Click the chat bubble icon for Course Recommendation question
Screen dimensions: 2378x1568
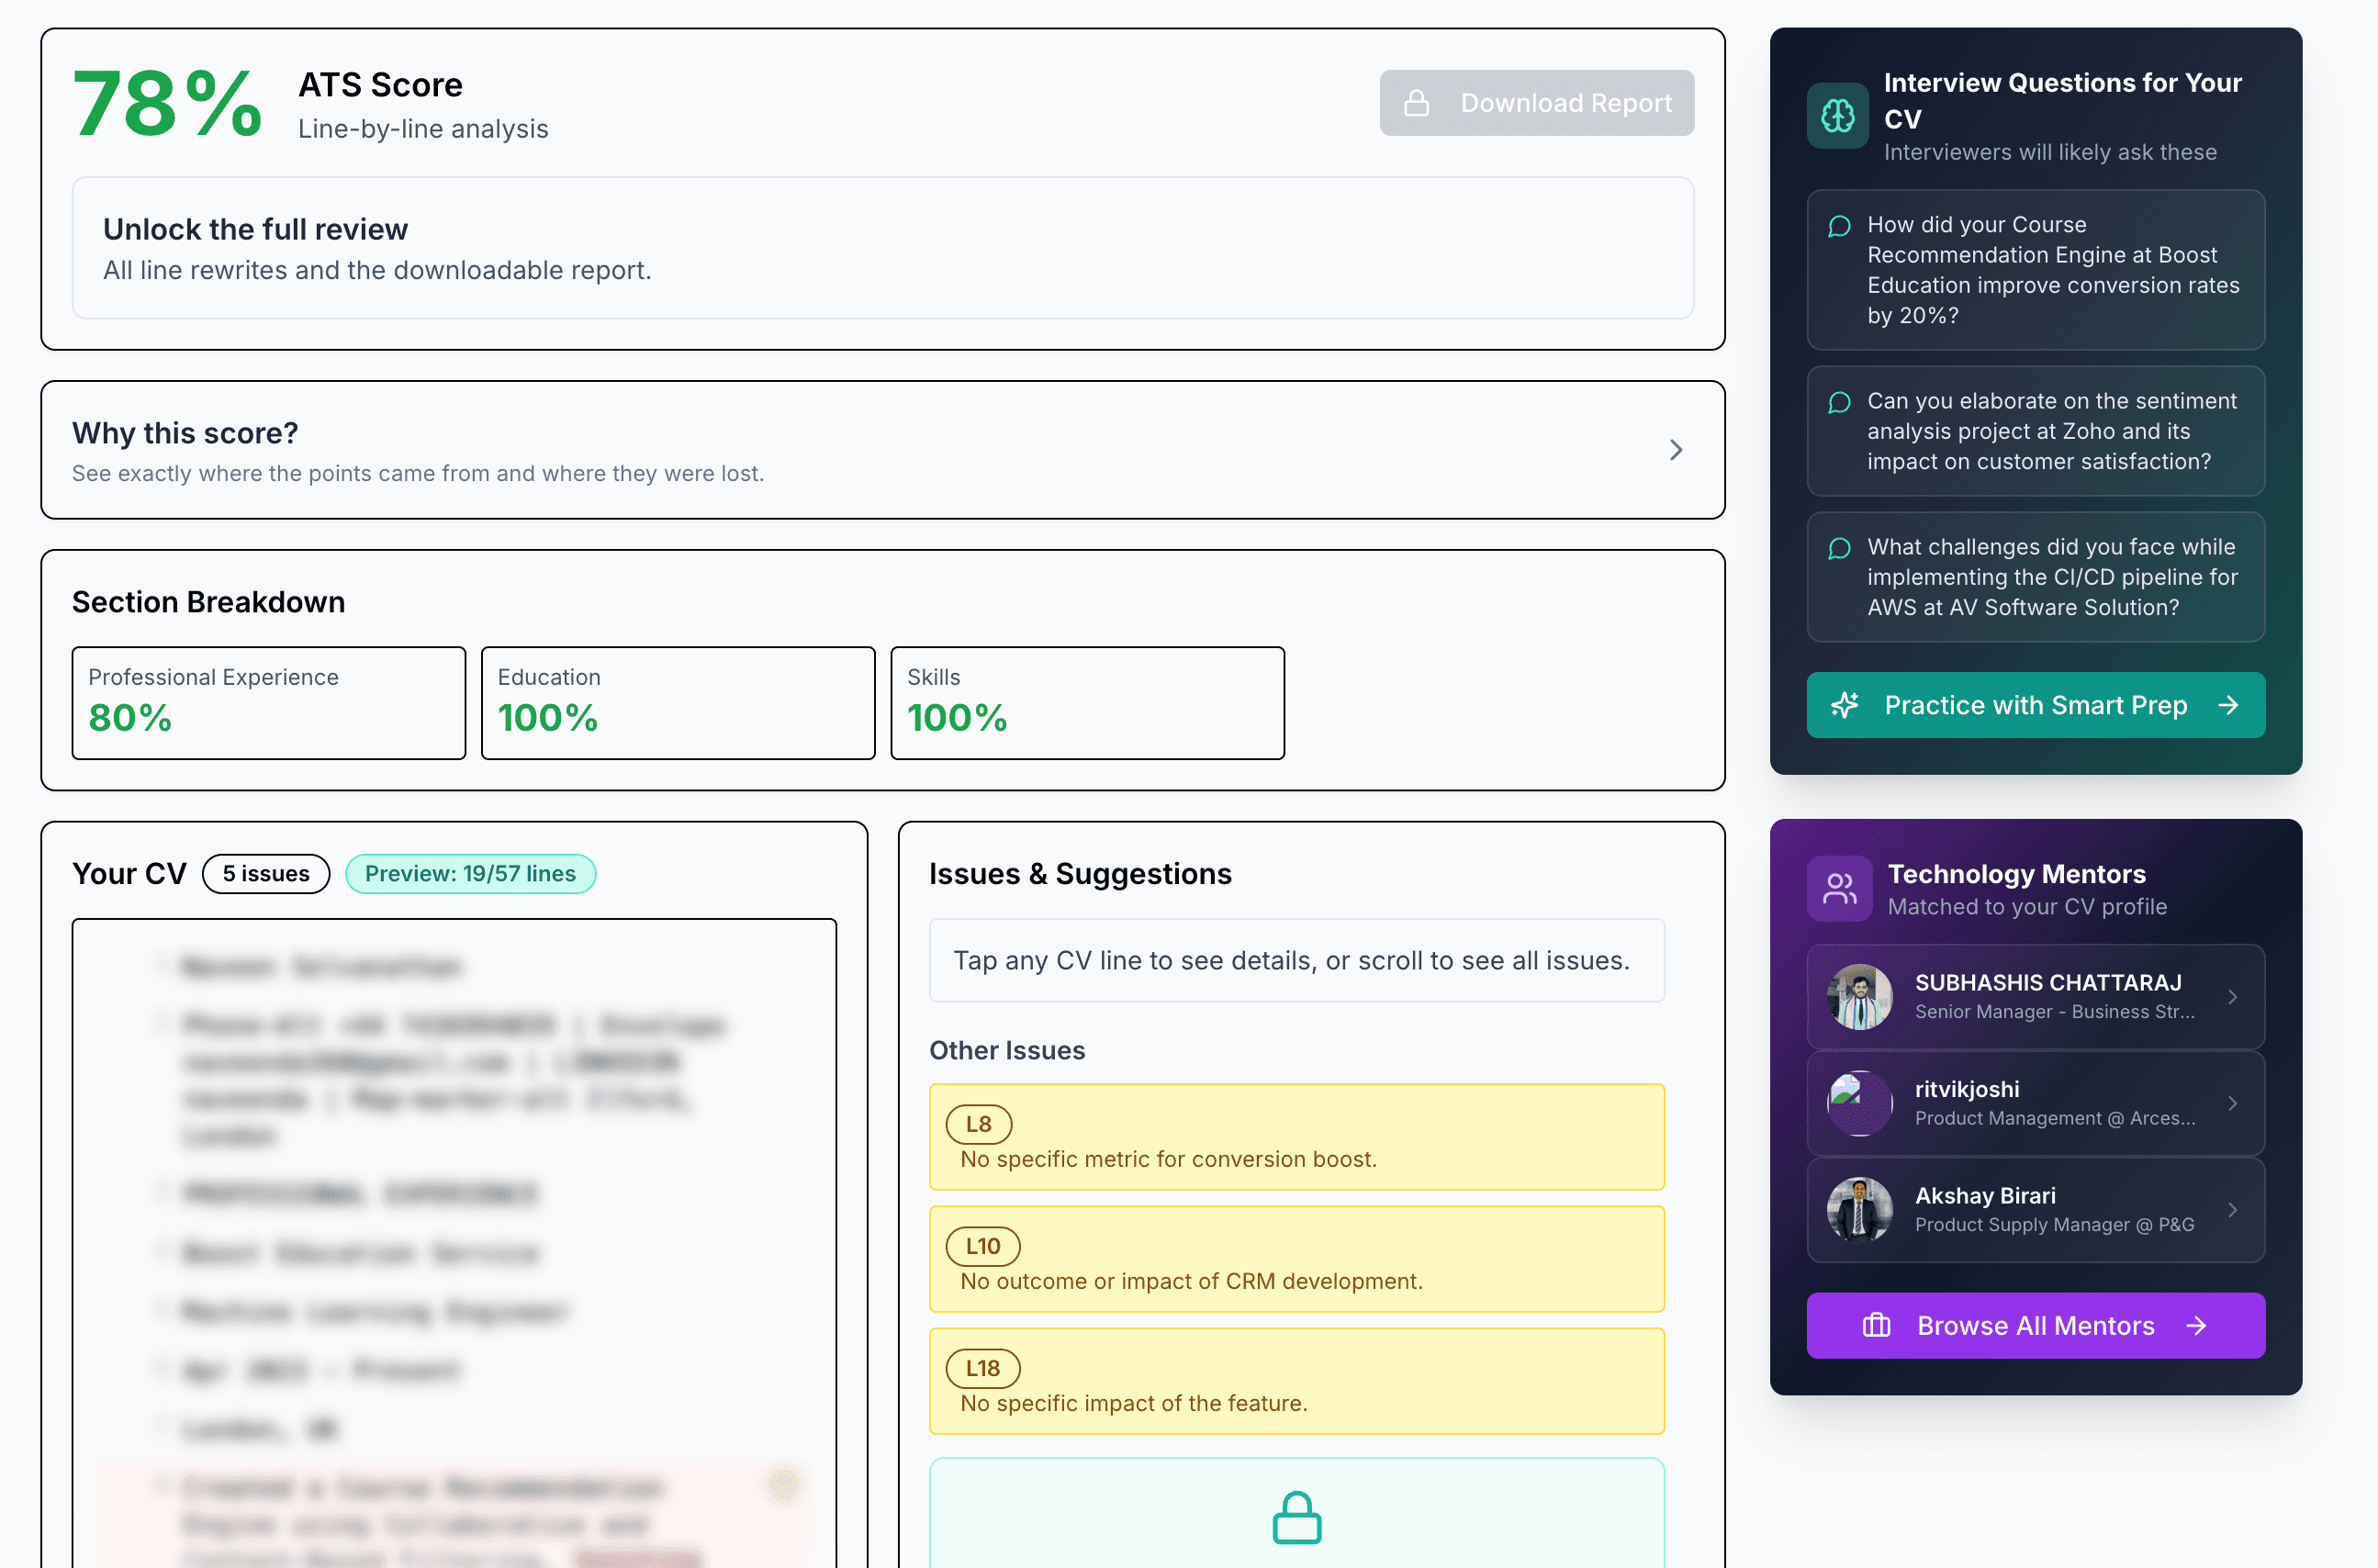(1838, 226)
